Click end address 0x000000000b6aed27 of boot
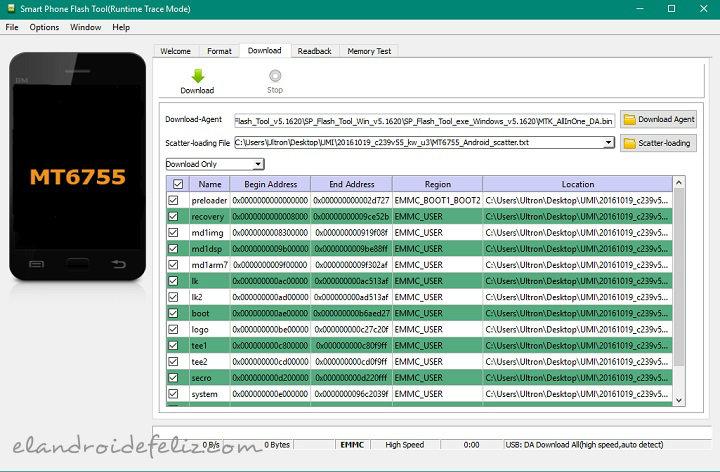This screenshot has width=720, height=472. pos(352,313)
